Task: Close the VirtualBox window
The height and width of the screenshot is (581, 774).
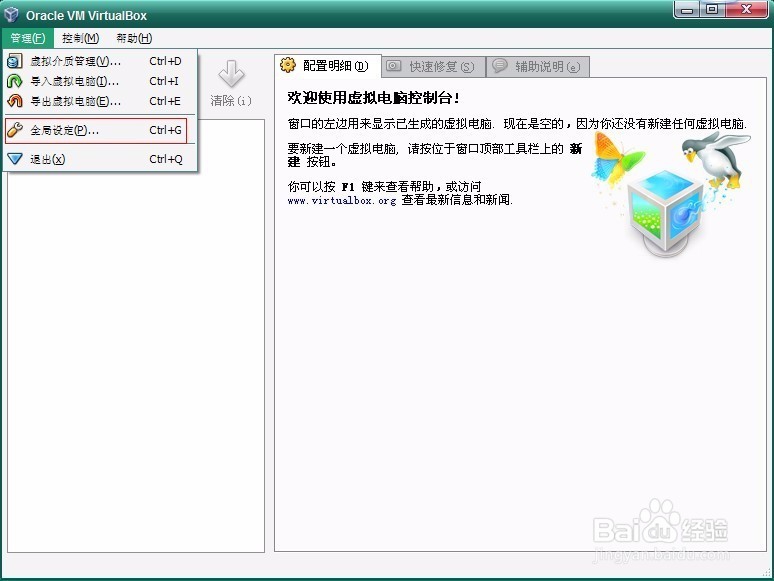Action: click(x=747, y=9)
